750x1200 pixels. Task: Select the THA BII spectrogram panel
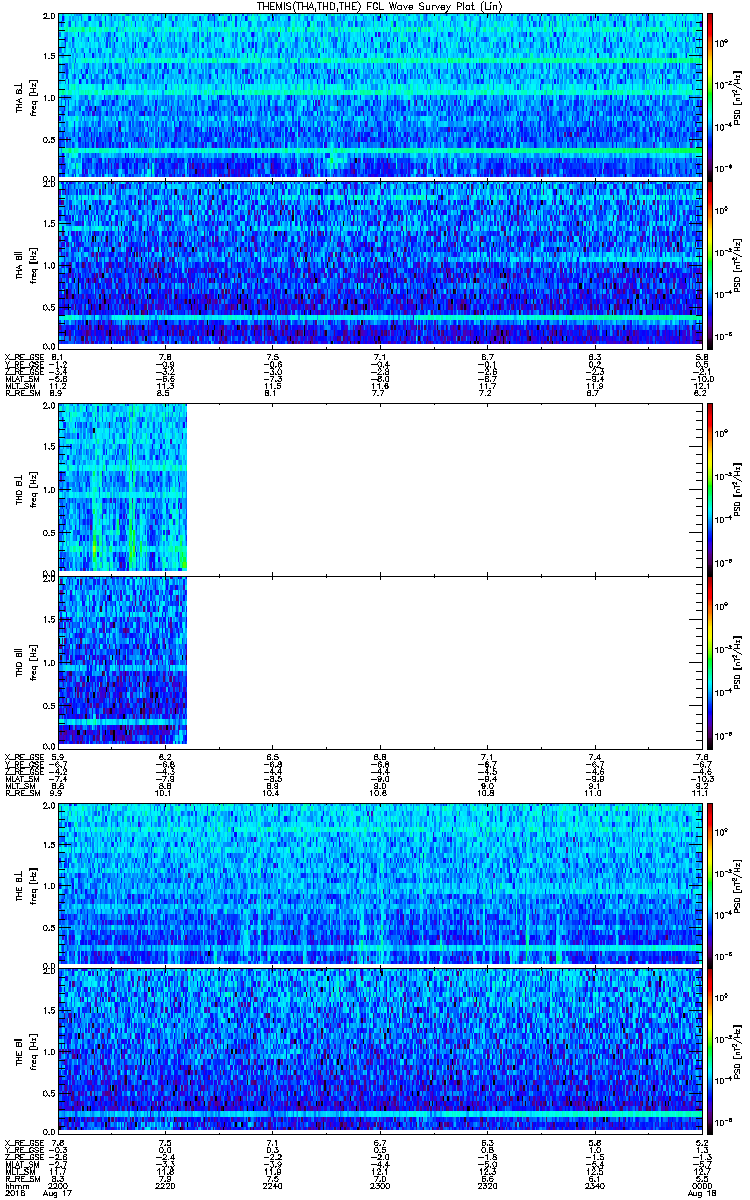(x=379, y=263)
